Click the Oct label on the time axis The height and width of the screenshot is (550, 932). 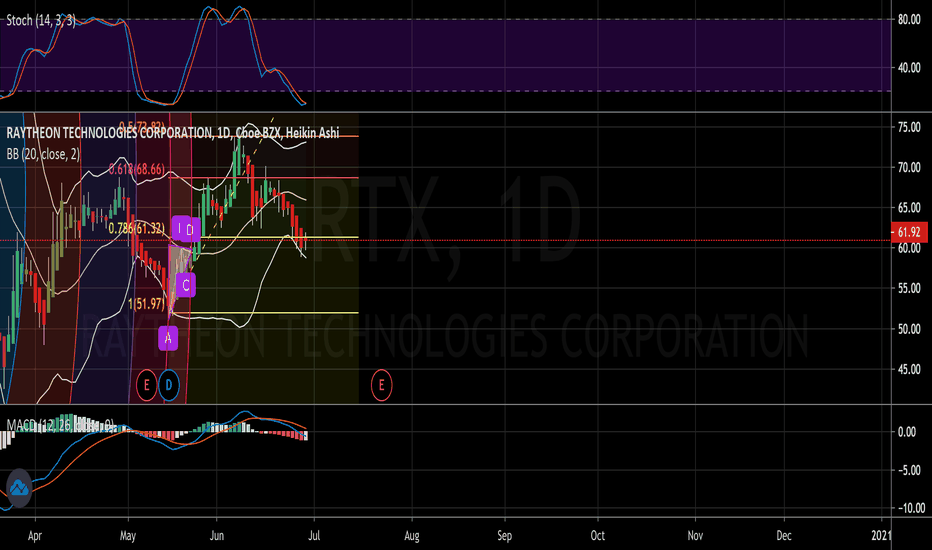tap(597, 536)
